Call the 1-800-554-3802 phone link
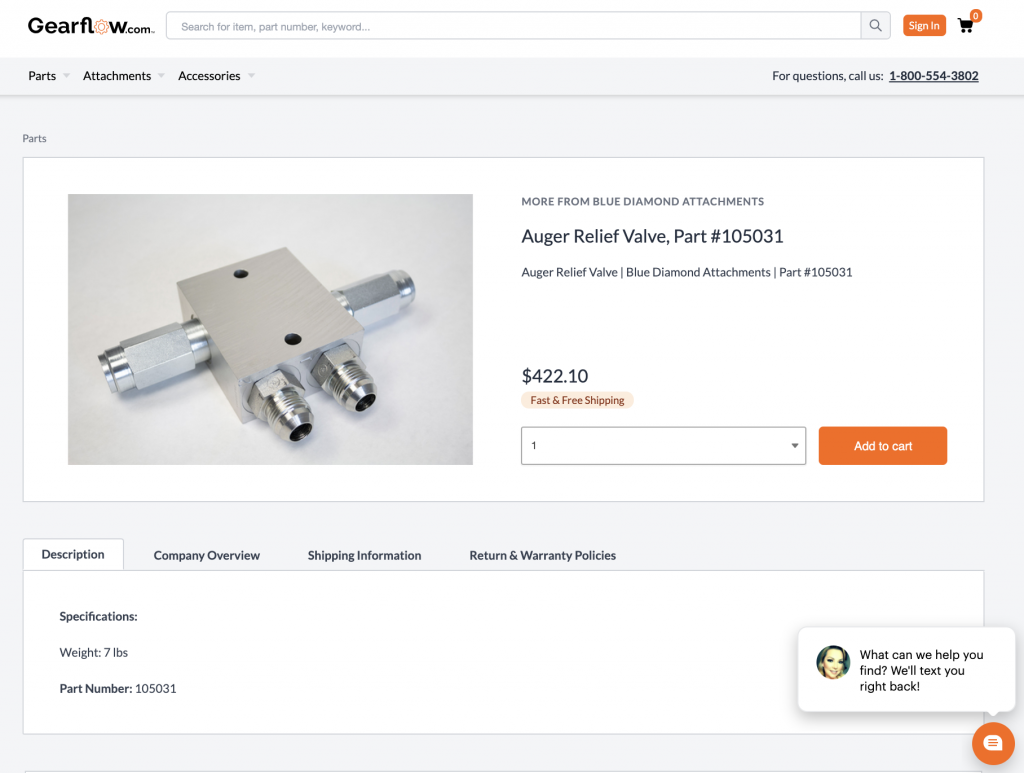Viewport: 1024px width, 773px height. click(x=933, y=76)
